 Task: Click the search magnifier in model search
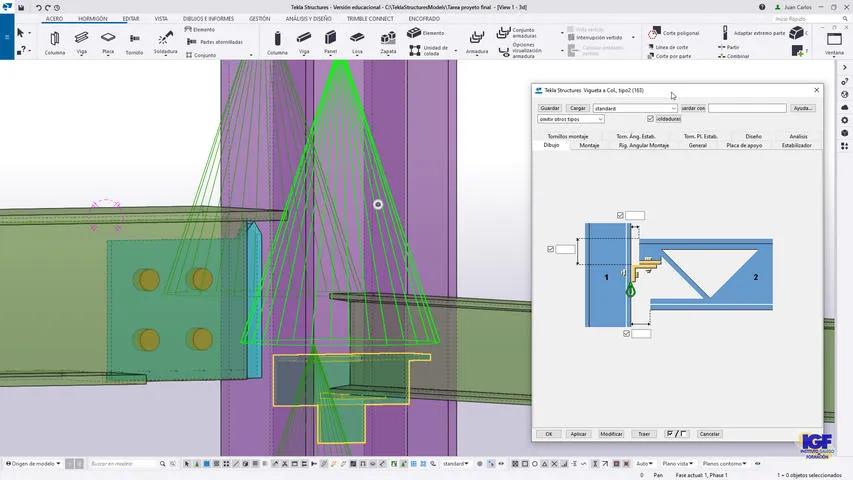pos(162,464)
